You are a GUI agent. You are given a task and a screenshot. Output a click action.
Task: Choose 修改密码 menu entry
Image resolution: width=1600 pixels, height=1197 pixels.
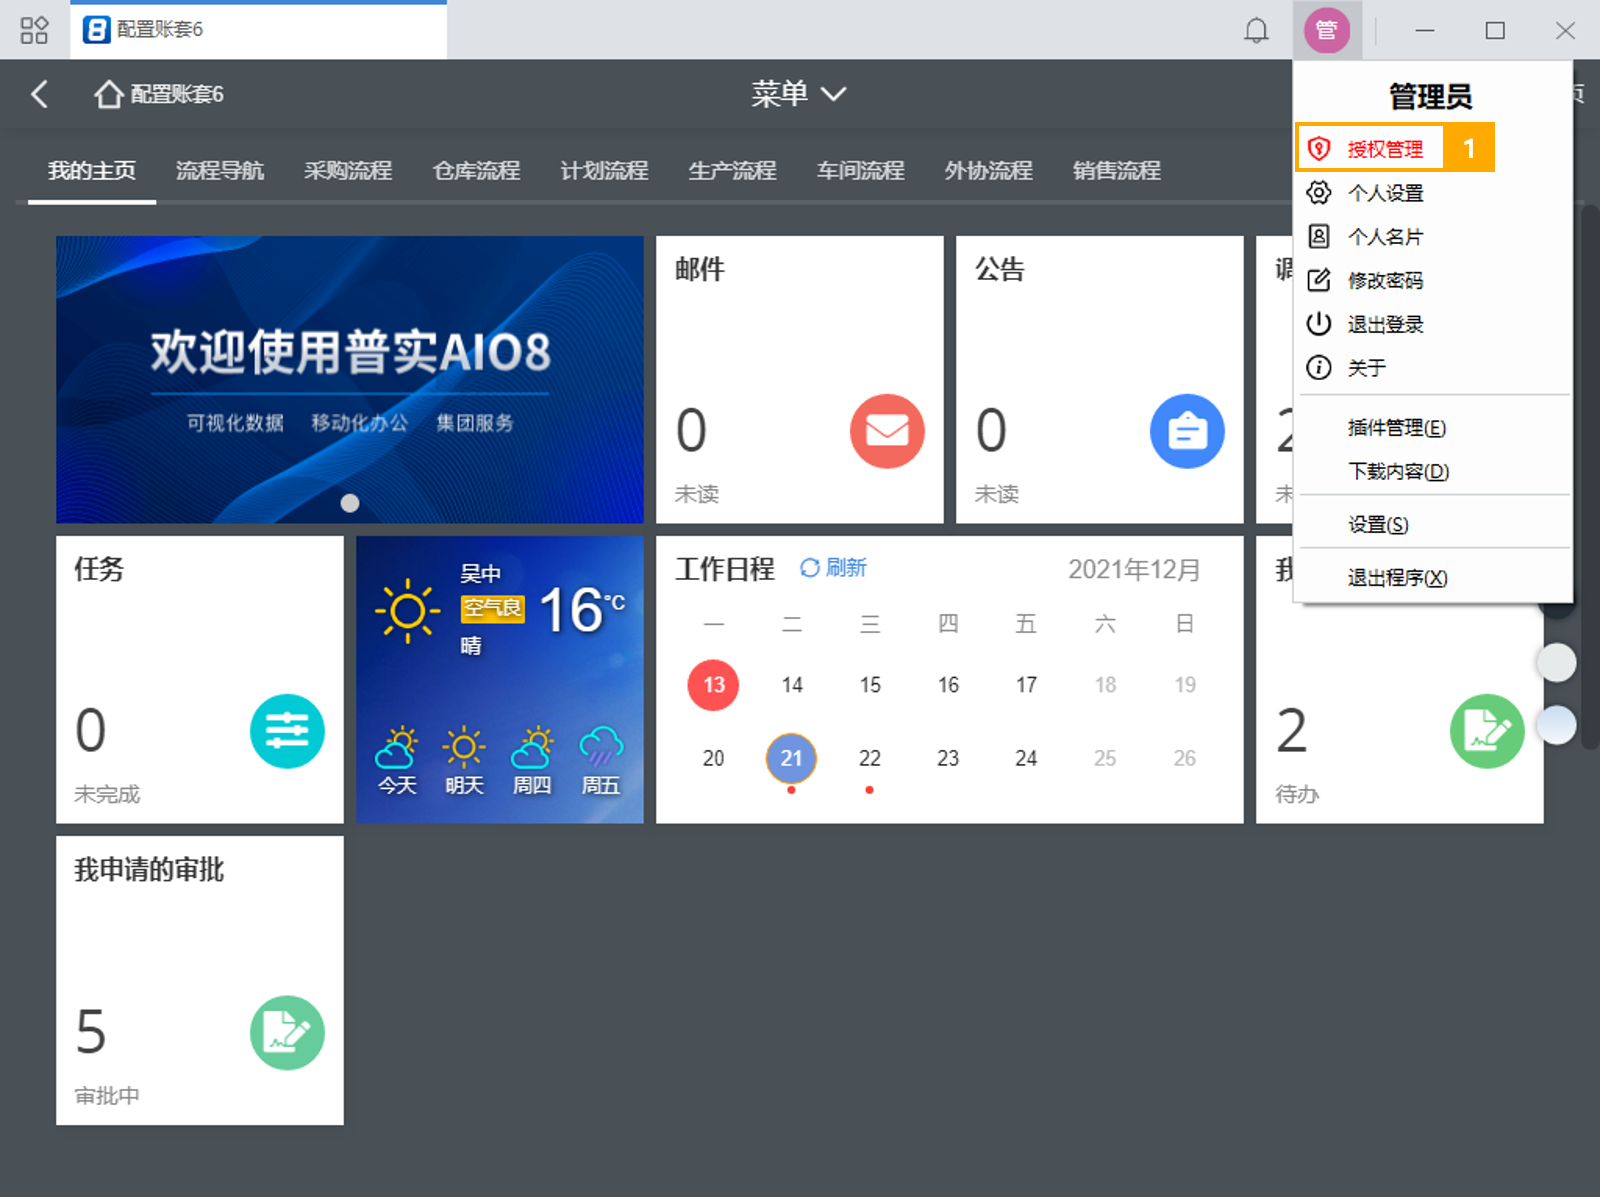[1385, 280]
